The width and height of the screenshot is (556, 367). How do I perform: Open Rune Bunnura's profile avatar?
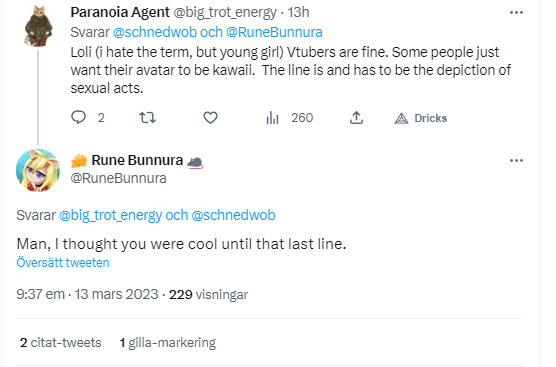click(x=38, y=170)
